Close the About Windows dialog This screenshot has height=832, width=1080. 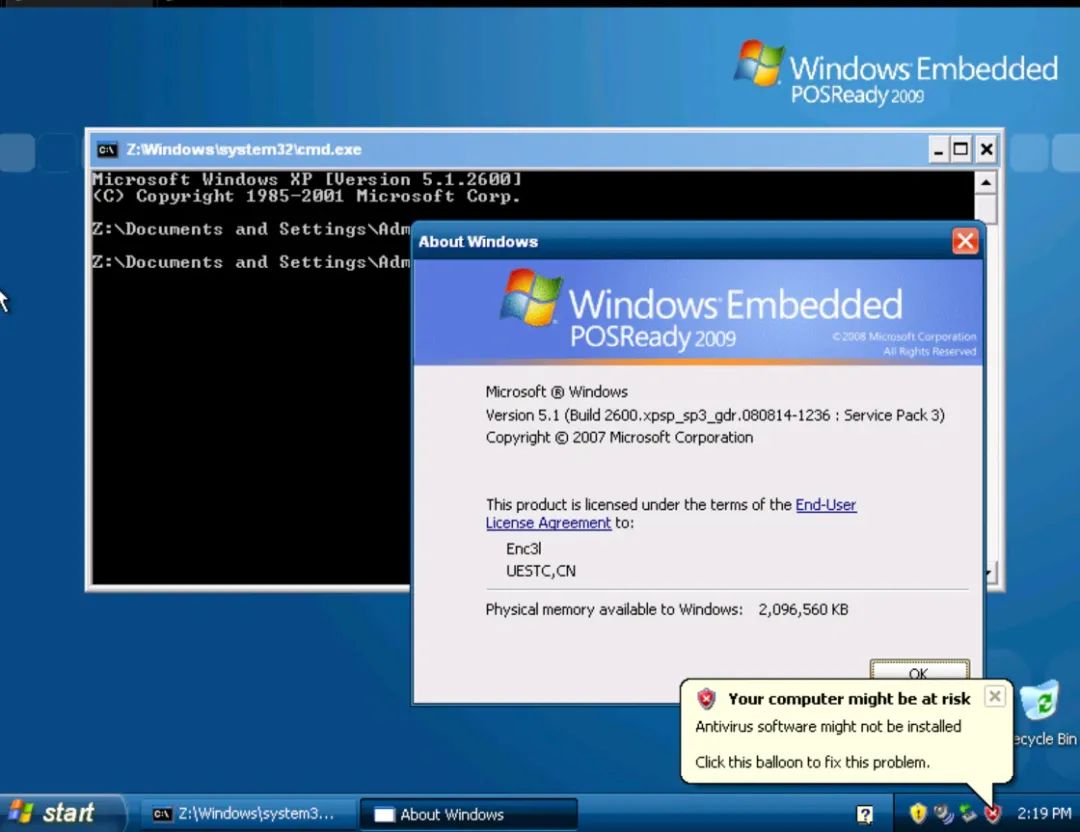965,241
